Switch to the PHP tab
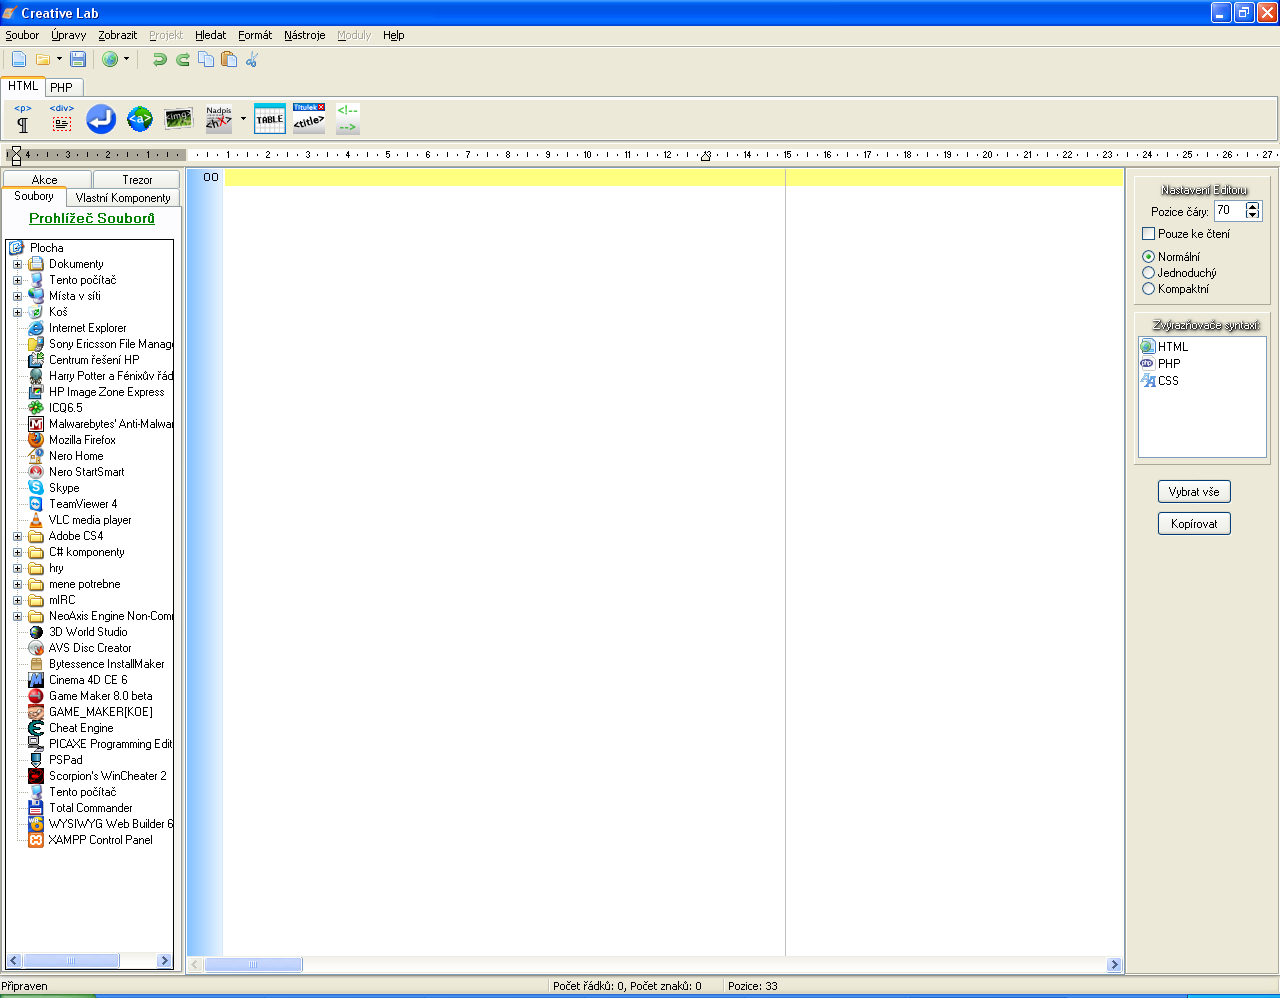1280x998 pixels. tap(61, 87)
